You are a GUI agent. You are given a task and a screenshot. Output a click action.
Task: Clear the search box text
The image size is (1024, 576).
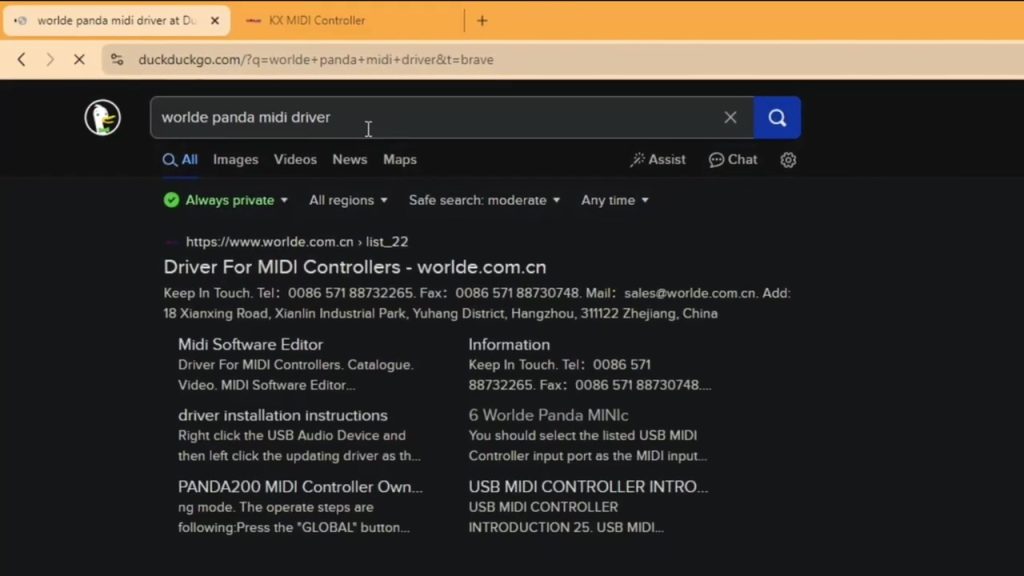(x=730, y=118)
